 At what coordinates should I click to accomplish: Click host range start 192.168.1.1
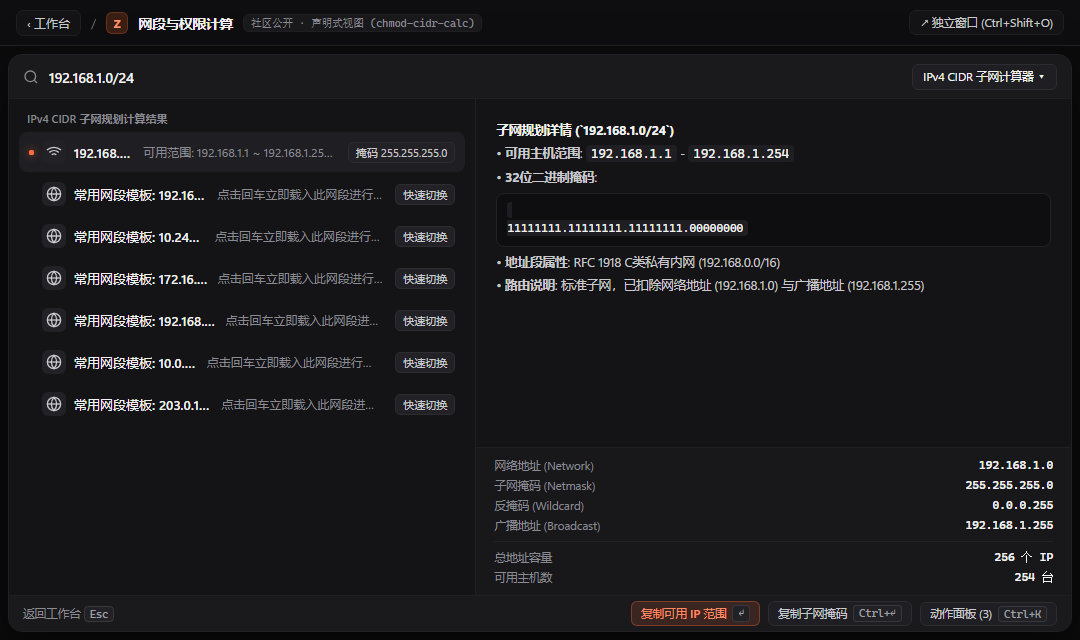[631, 154]
